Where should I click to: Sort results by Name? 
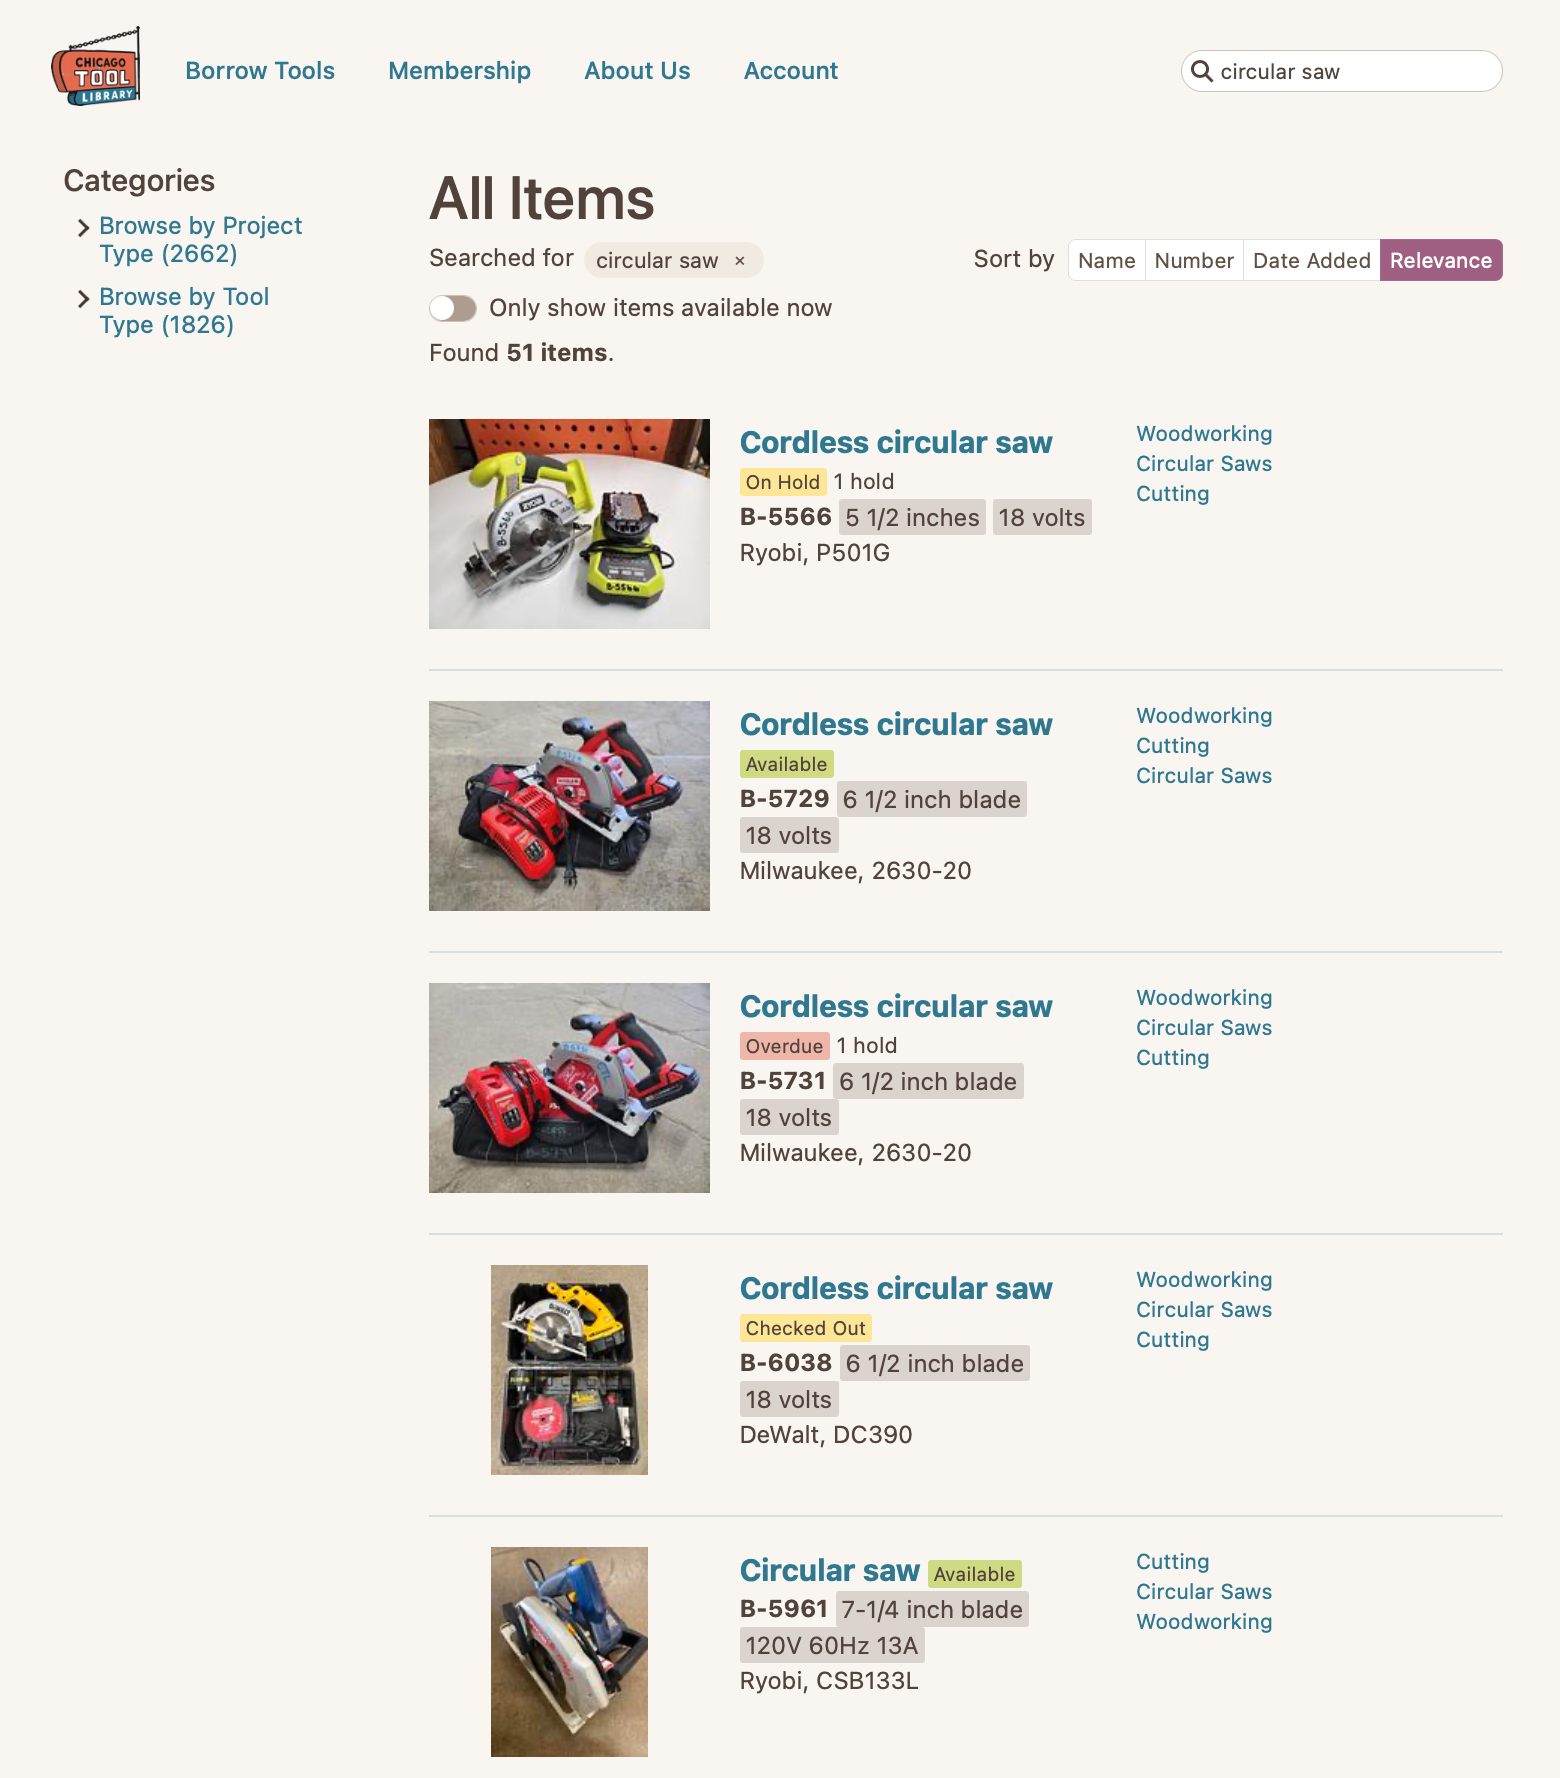pos(1106,260)
